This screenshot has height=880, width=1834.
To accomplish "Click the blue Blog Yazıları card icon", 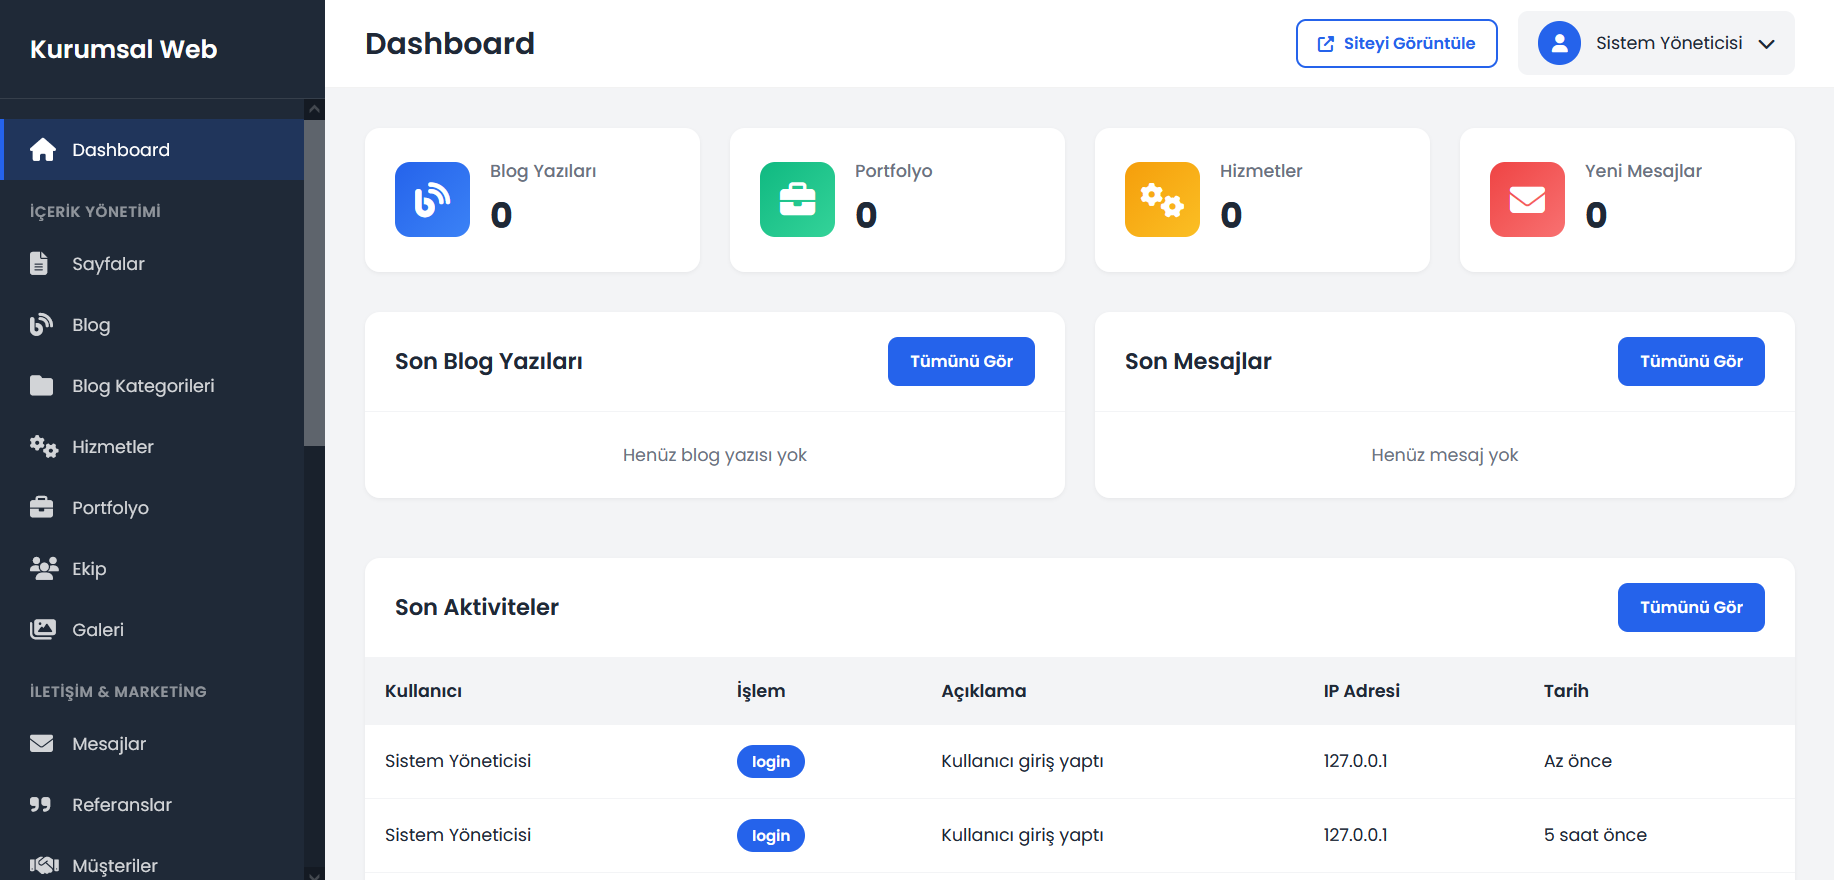I will (432, 200).
